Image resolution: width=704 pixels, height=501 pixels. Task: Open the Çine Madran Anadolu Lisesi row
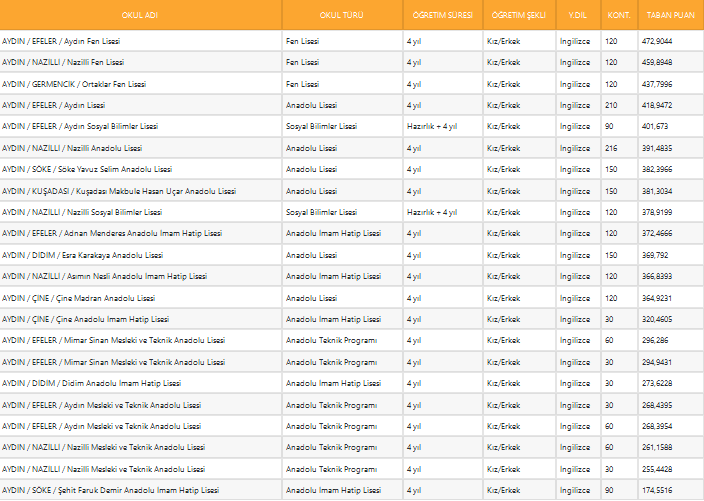78,298
